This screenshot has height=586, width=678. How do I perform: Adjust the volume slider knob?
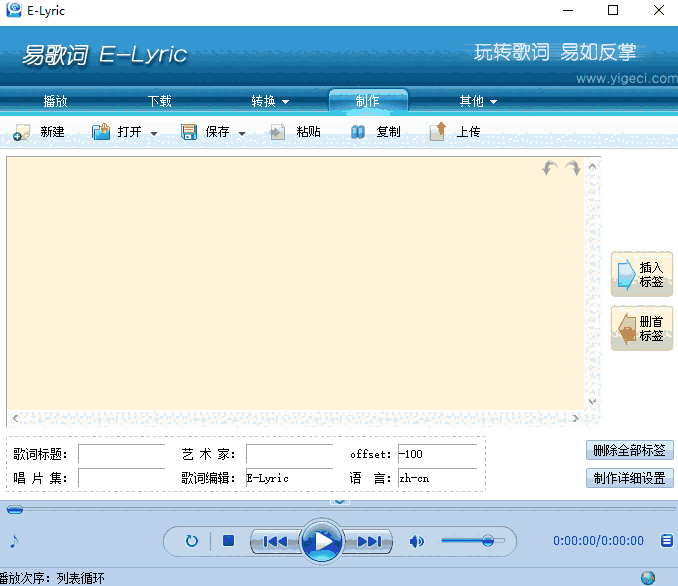pyautogui.click(x=488, y=541)
